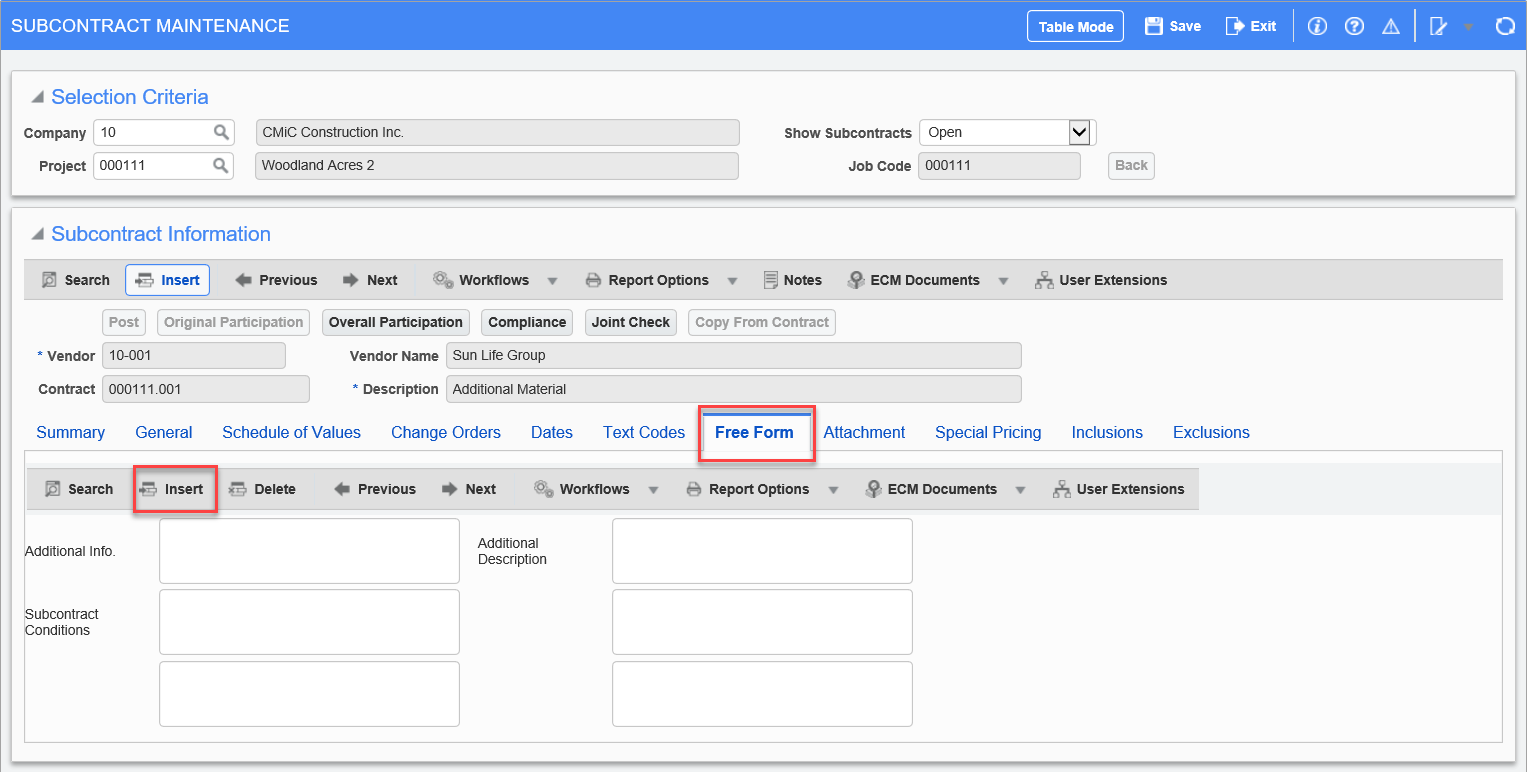Open the Show Subcontracts dropdown
This screenshot has height=772, width=1527.
coord(1007,132)
